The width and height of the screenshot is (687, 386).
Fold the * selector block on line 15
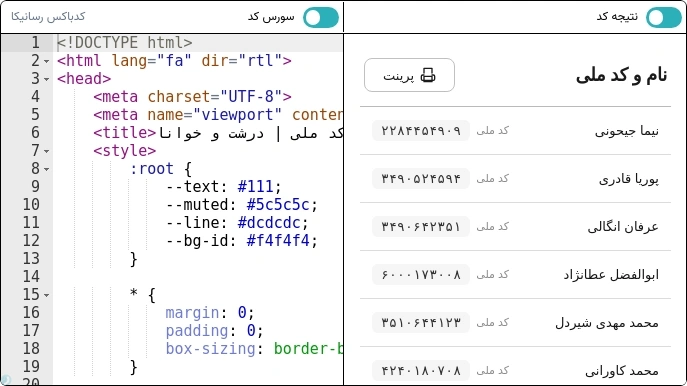[46, 295]
